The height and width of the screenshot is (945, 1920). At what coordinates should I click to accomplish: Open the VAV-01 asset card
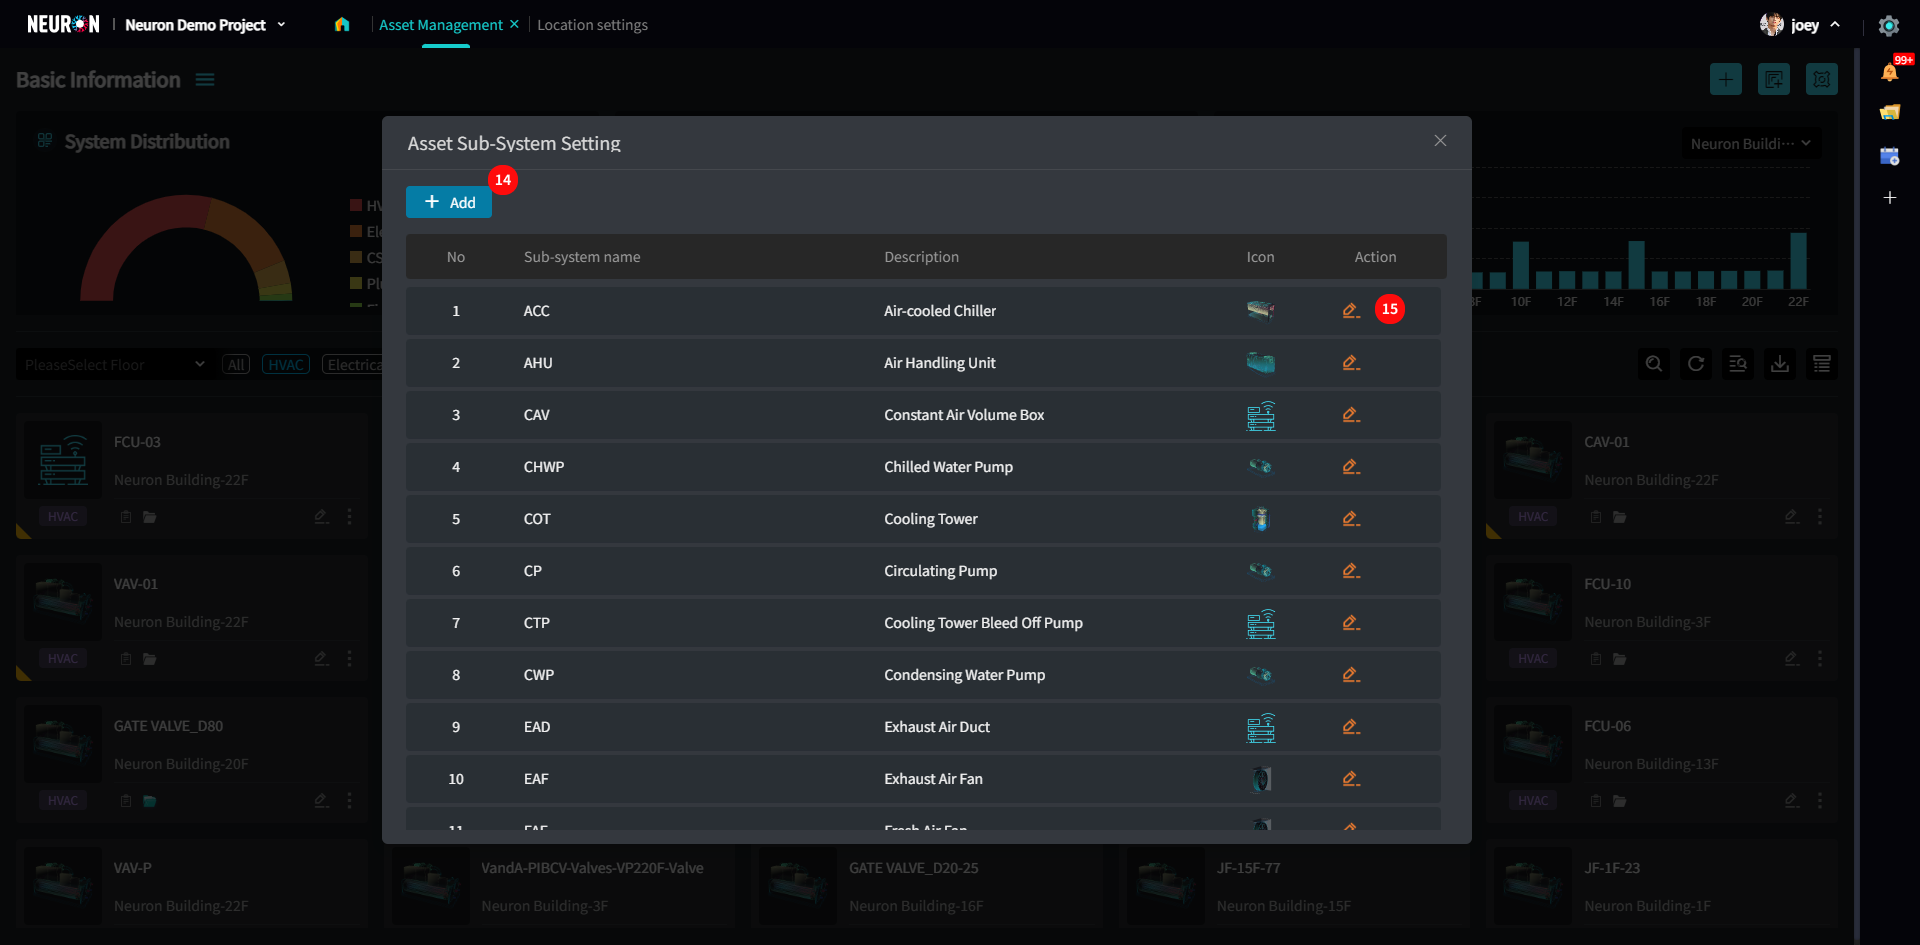192,618
